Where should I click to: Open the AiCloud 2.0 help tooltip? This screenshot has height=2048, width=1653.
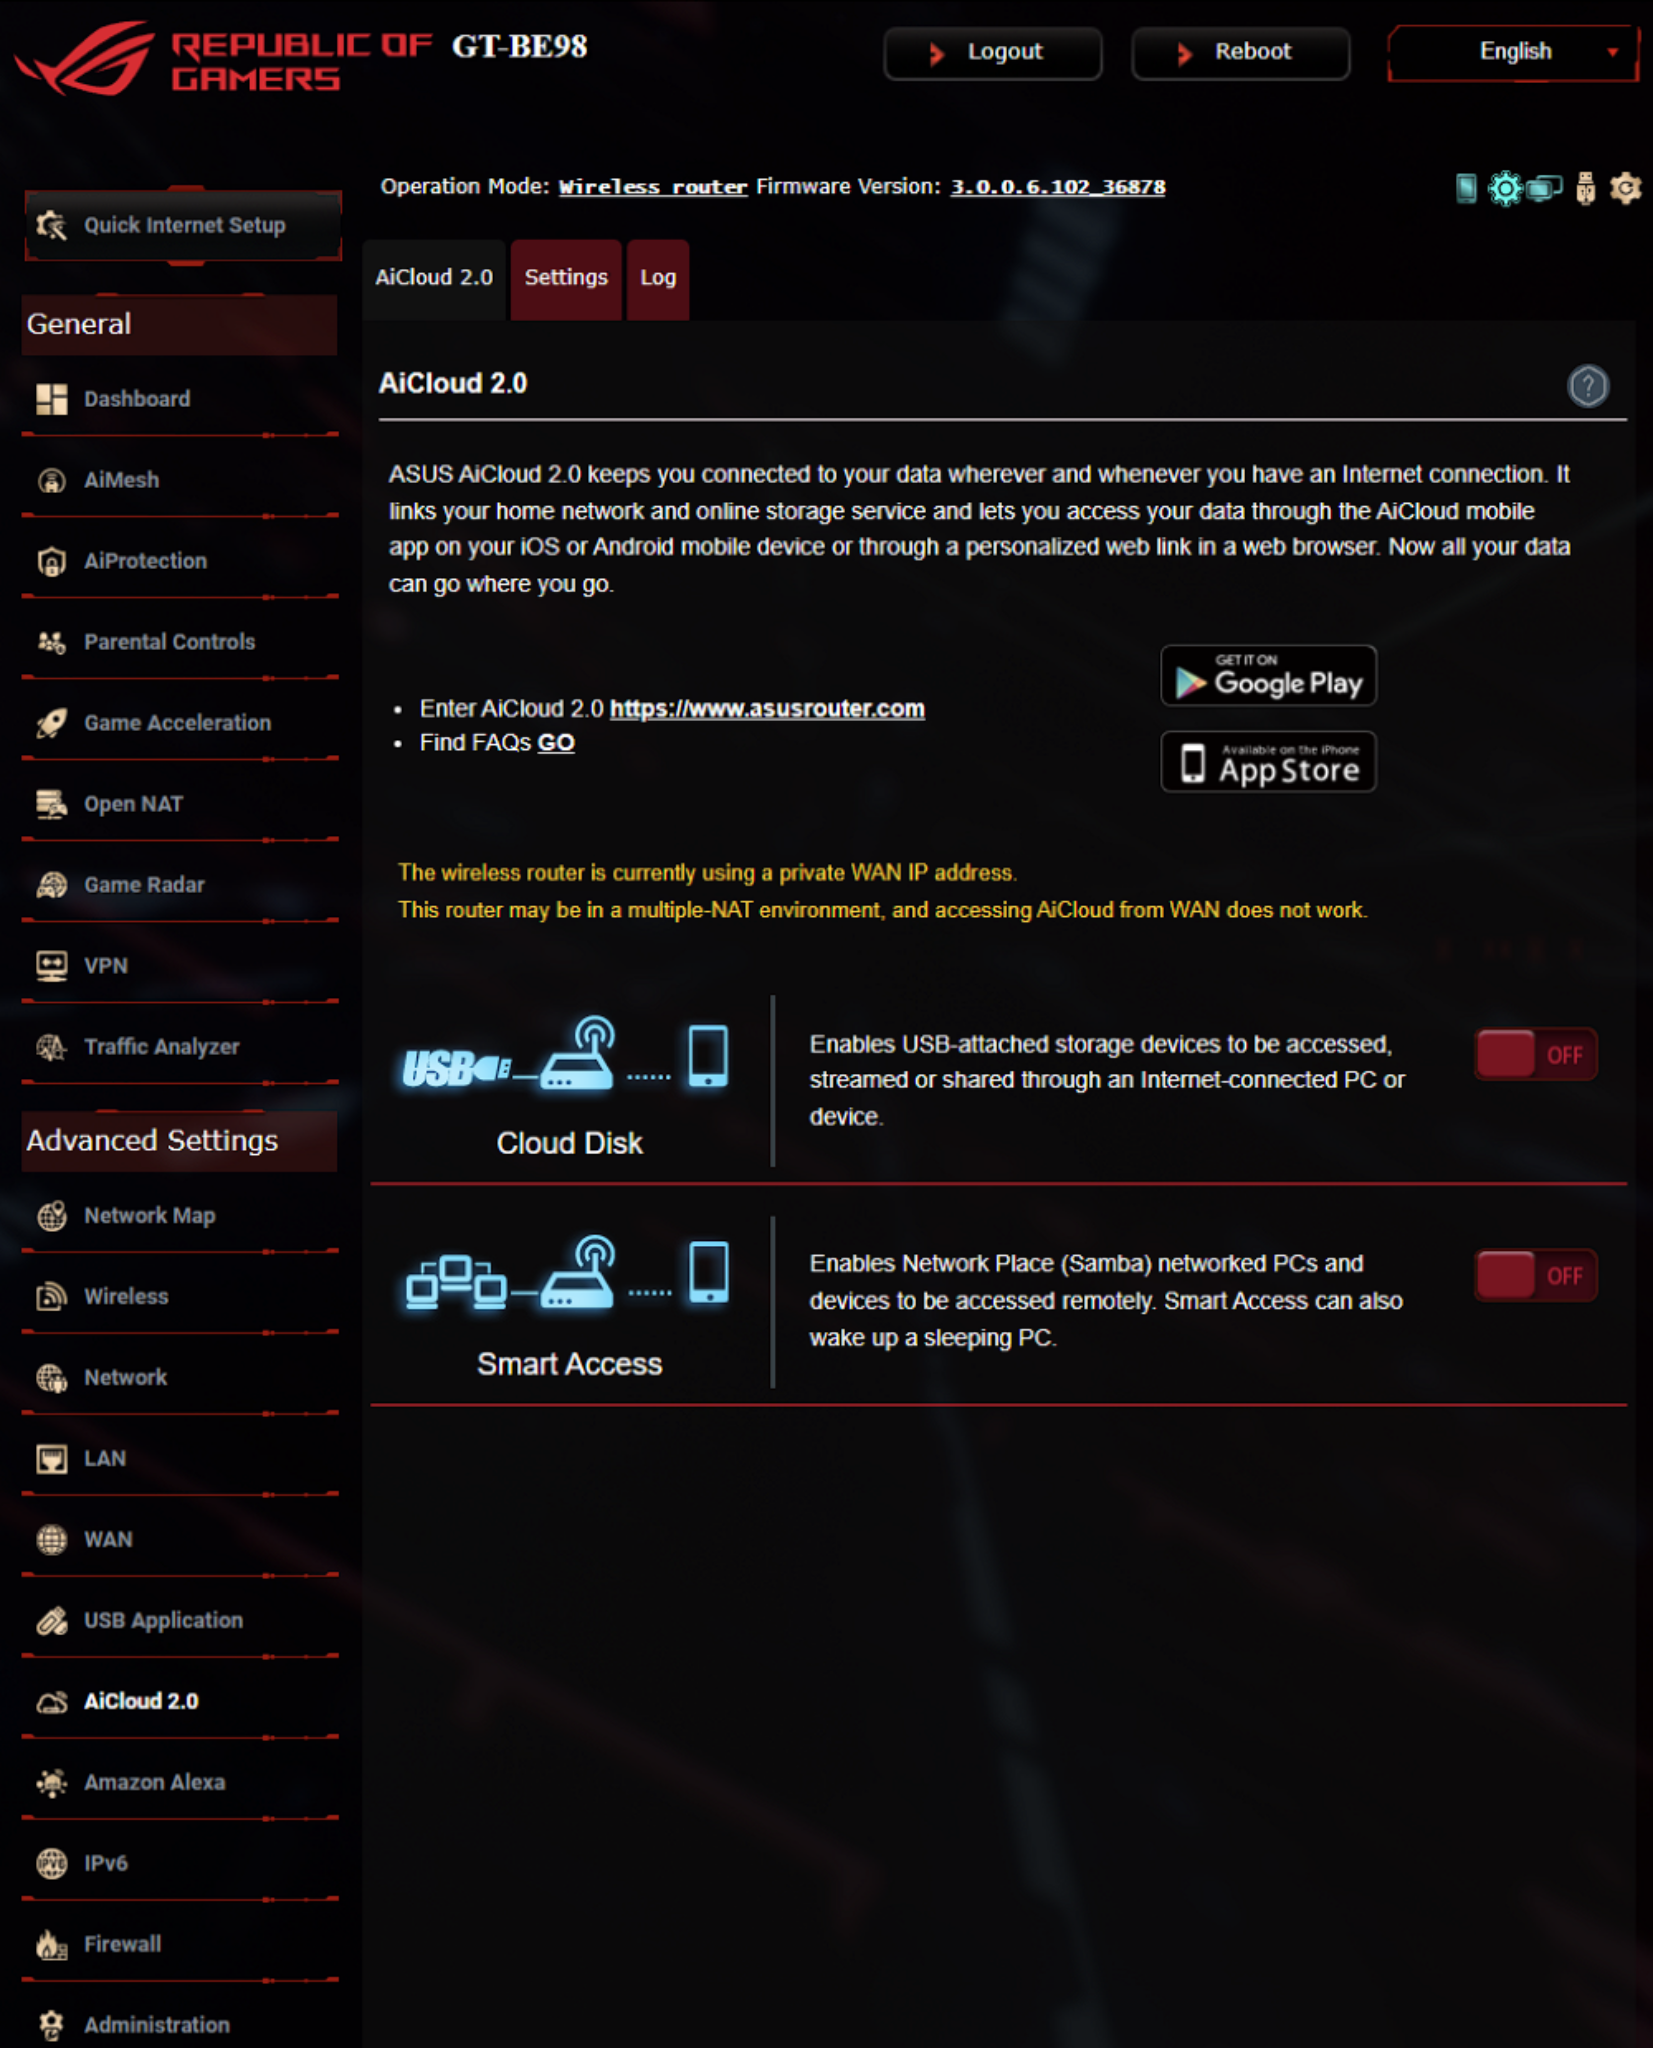point(1588,386)
